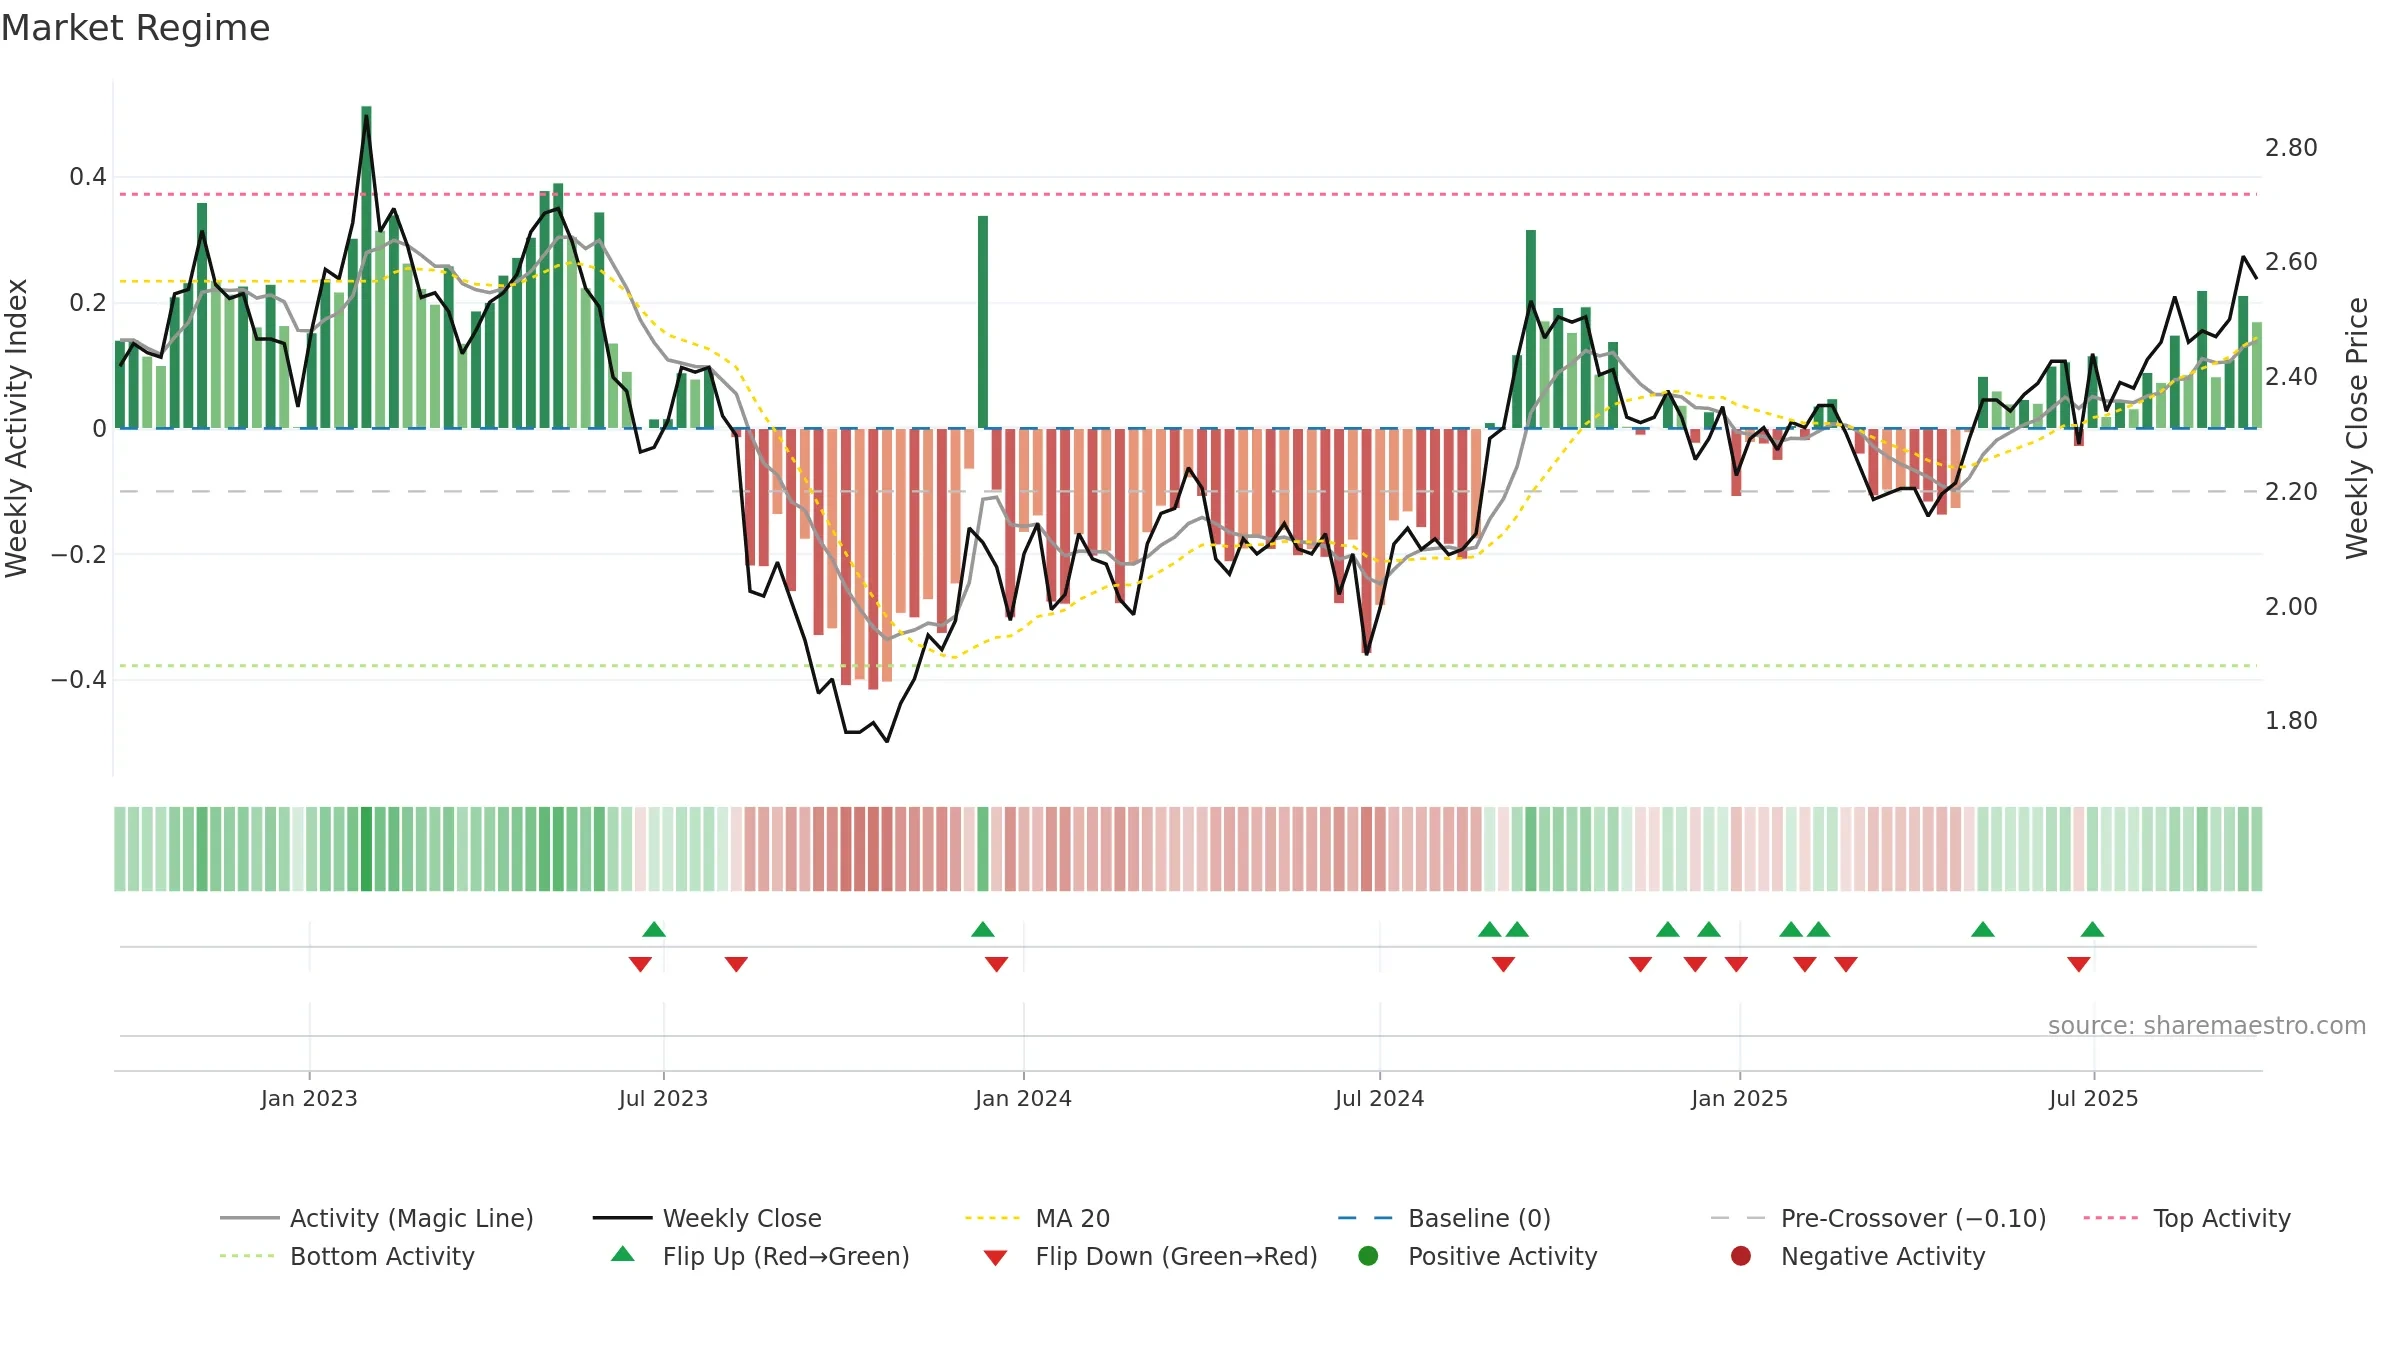Click the Jan 2024 x-axis label
This screenshot has height=1350, width=2400.
[x=1023, y=1098]
